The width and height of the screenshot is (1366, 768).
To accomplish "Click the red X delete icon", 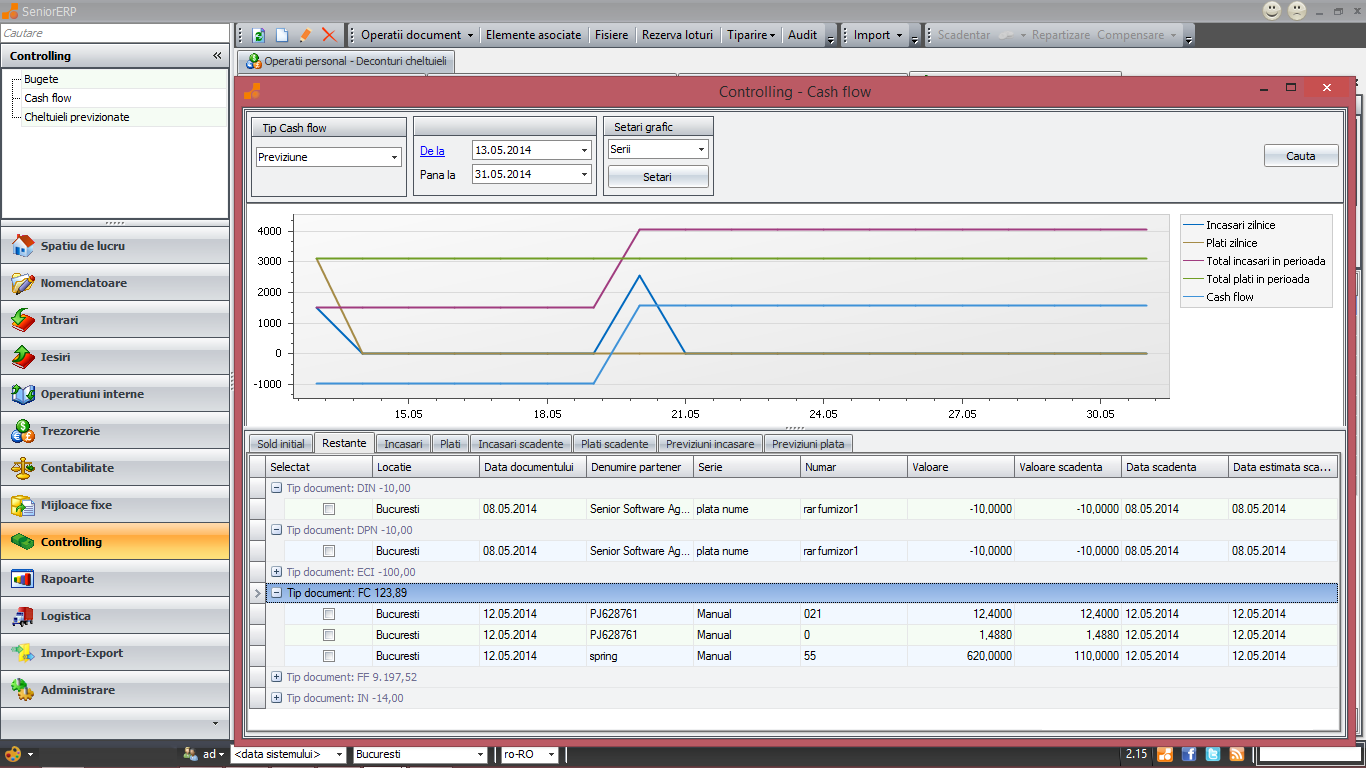I will (329, 35).
